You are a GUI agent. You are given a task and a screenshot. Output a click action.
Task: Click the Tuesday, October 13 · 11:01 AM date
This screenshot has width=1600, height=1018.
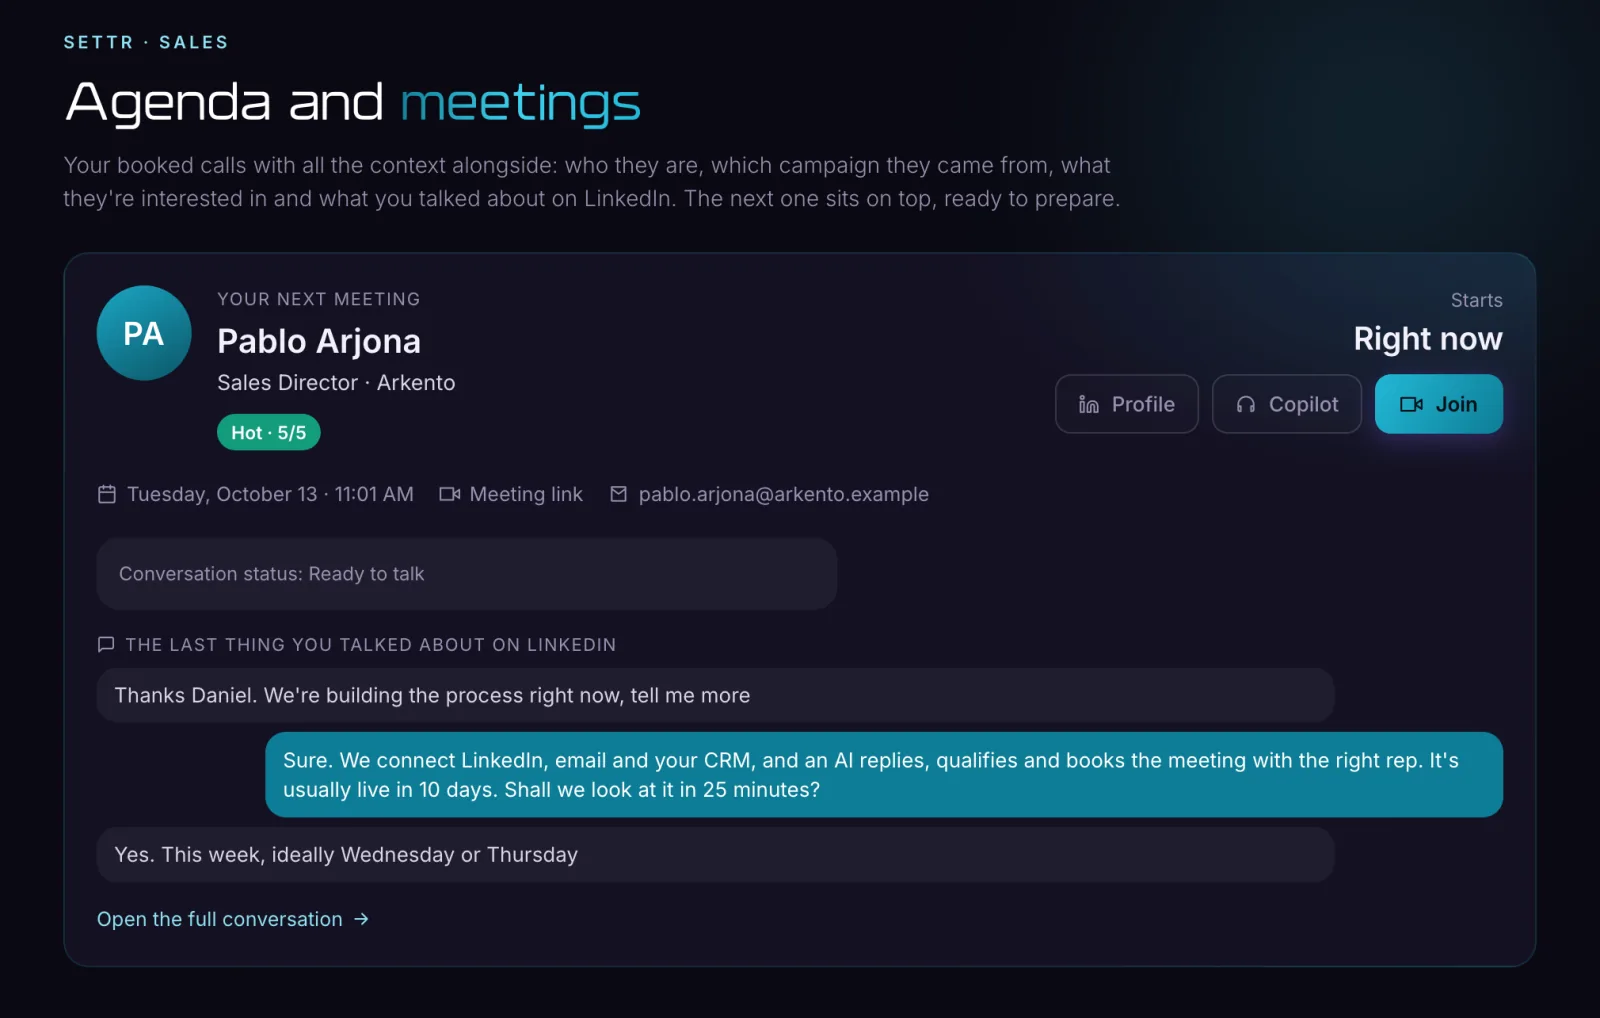270,494
